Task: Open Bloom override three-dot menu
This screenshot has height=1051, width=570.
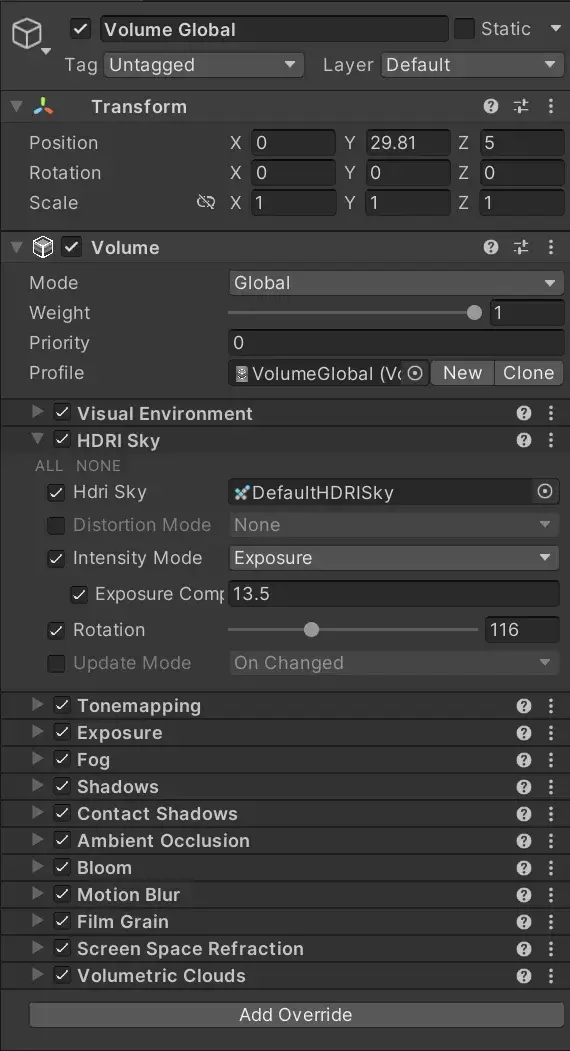Action: pyautogui.click(x=551, y=867)
